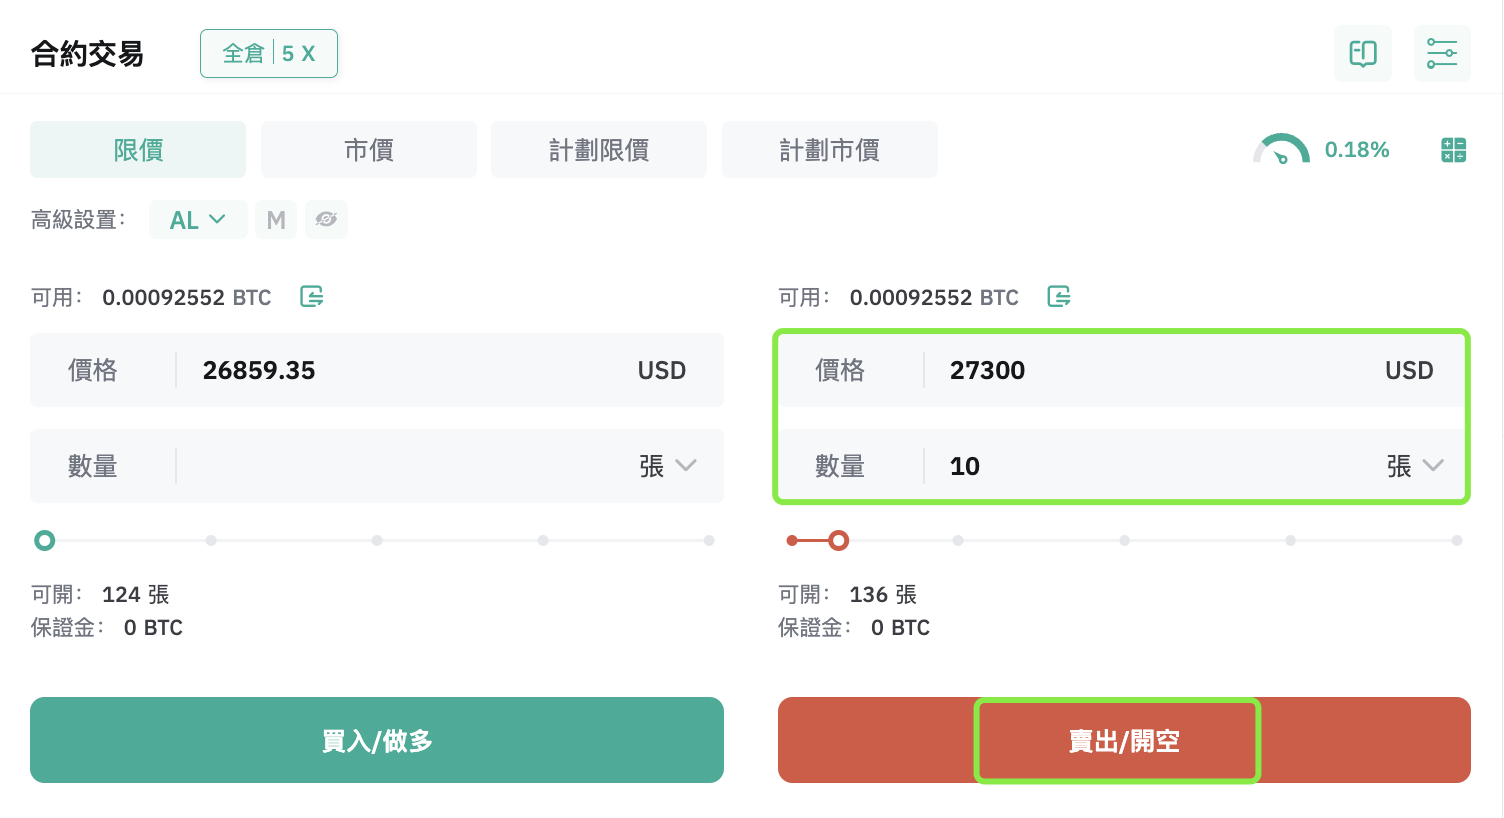Open the 張 unit dropdown in left quantity field
The width and height of the screenshot is (1504, 818).
668,466
